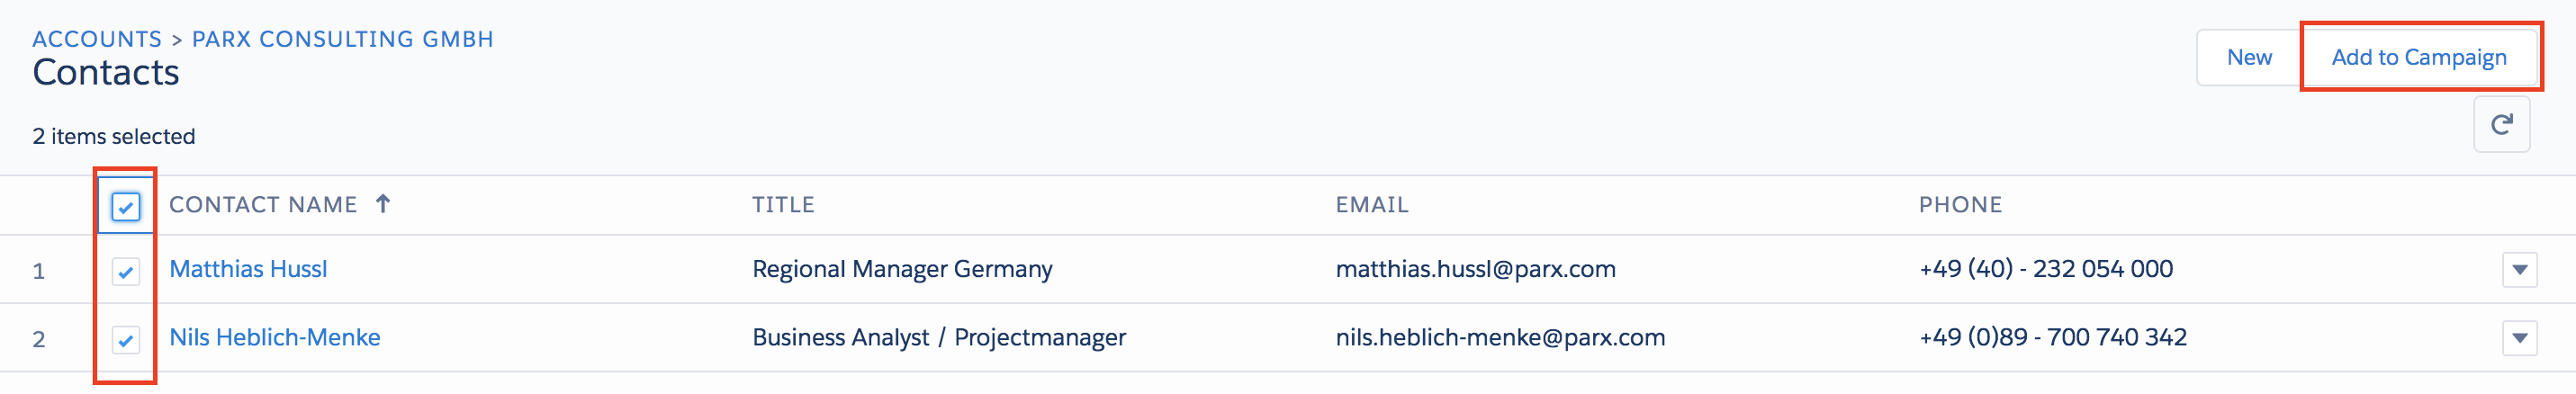
Task: Open the Matthias Hussl contact link
Action: [x=248, y=269]
